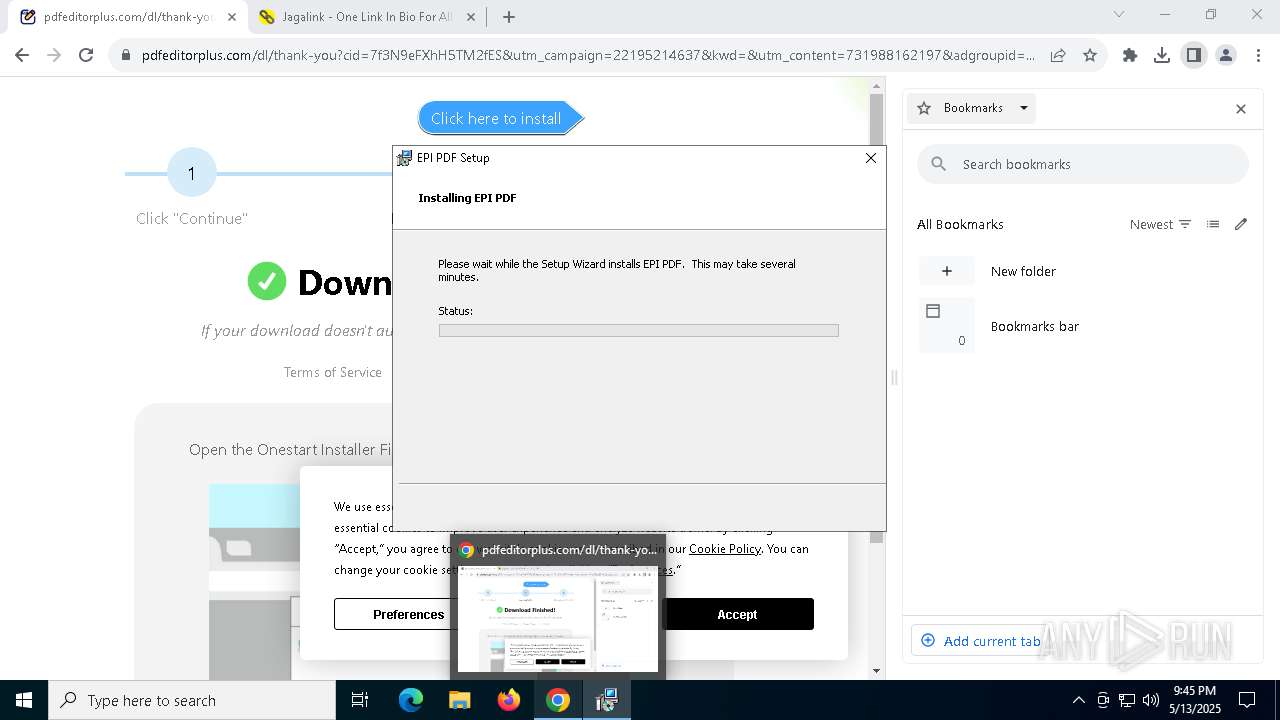The image size is (1280, 720).
Task: Launch Firefox from the taskbar
Action: tap(509, 700)
